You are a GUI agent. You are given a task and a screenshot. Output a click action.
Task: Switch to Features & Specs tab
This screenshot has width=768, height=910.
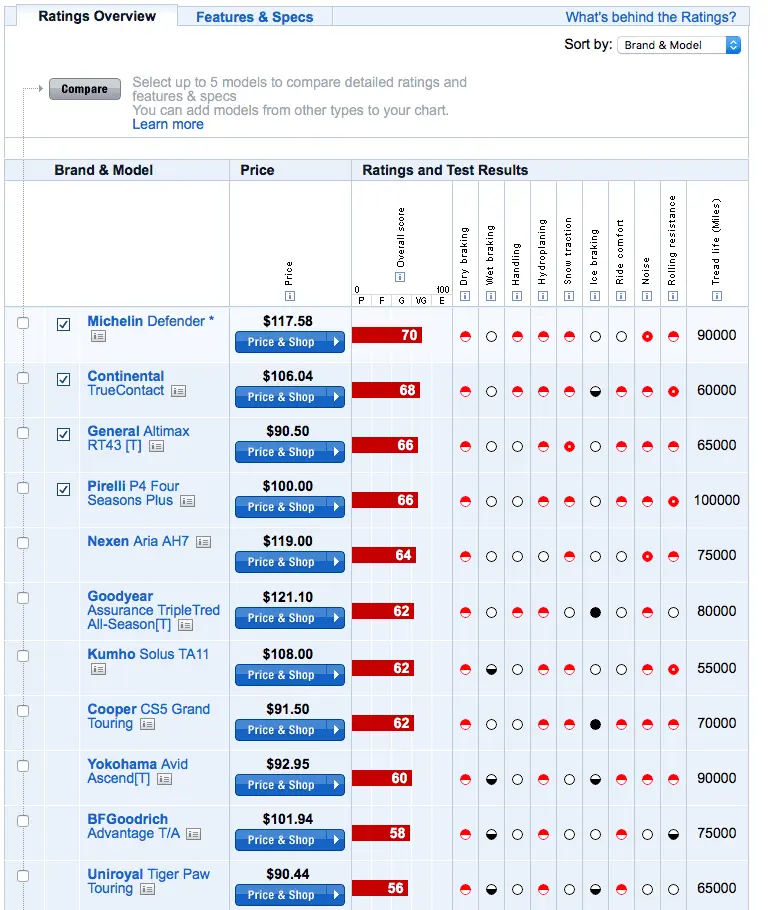(x=254, y=17)
